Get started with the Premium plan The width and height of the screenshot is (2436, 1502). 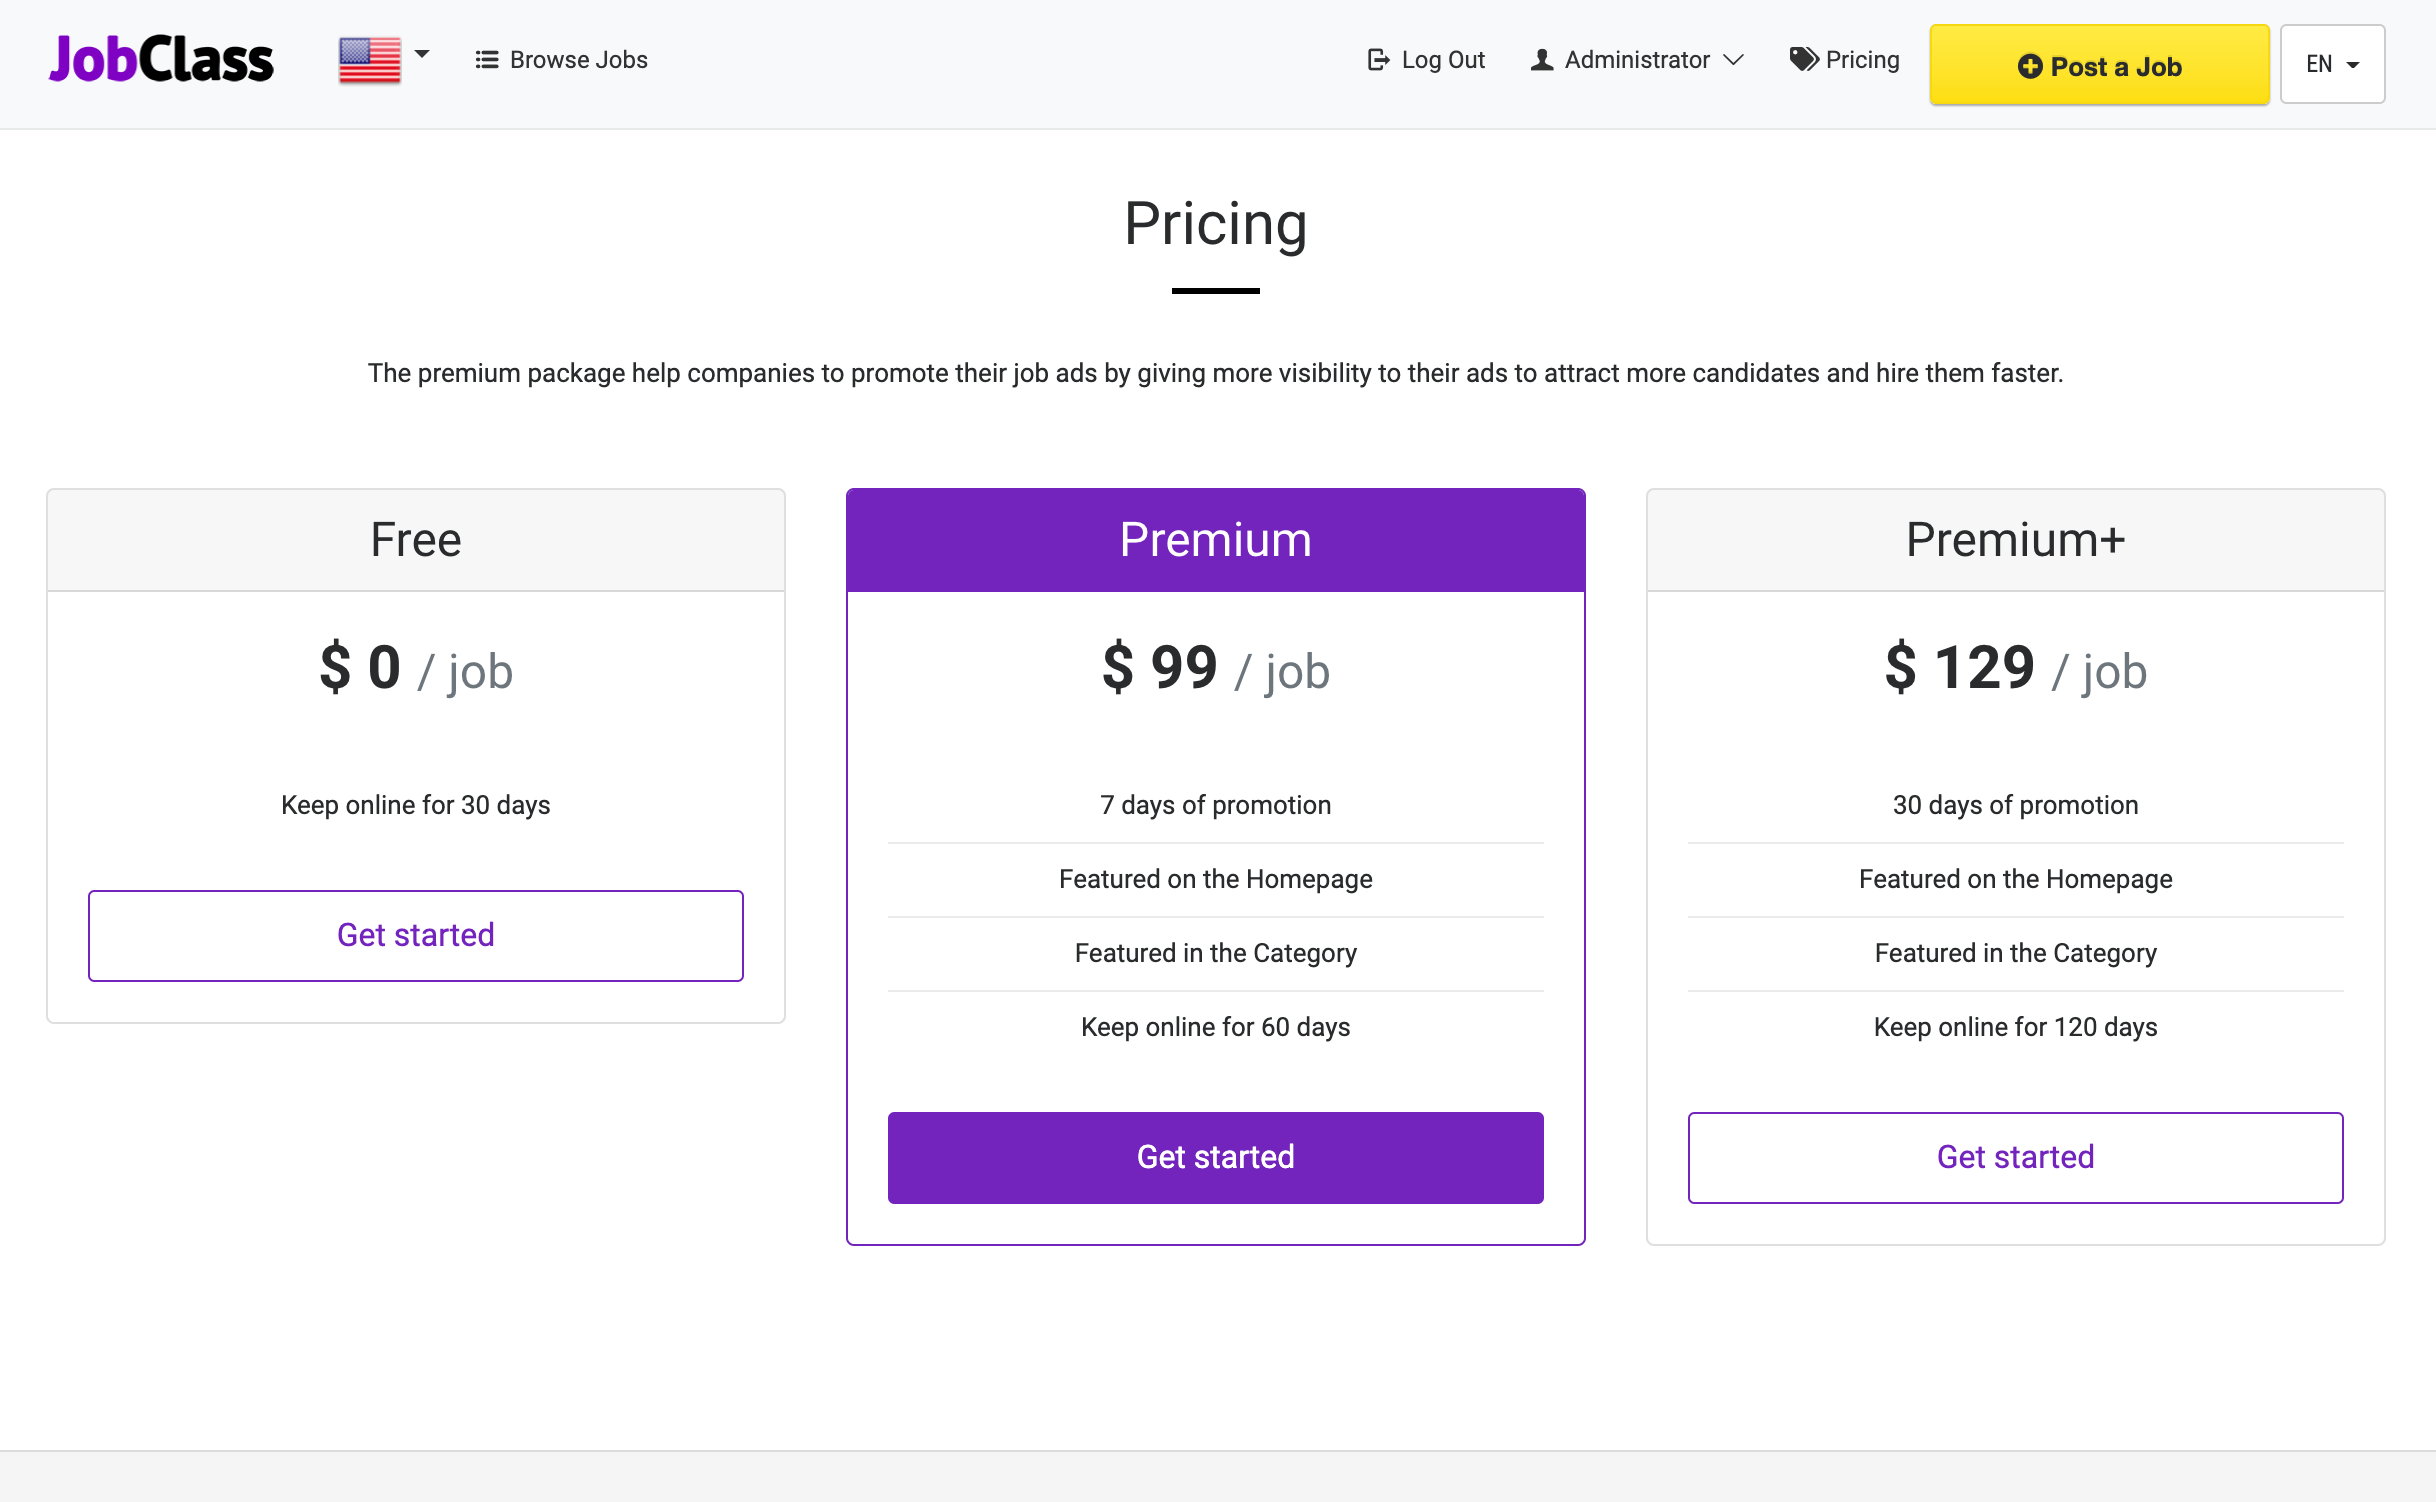(1215, 1157)
